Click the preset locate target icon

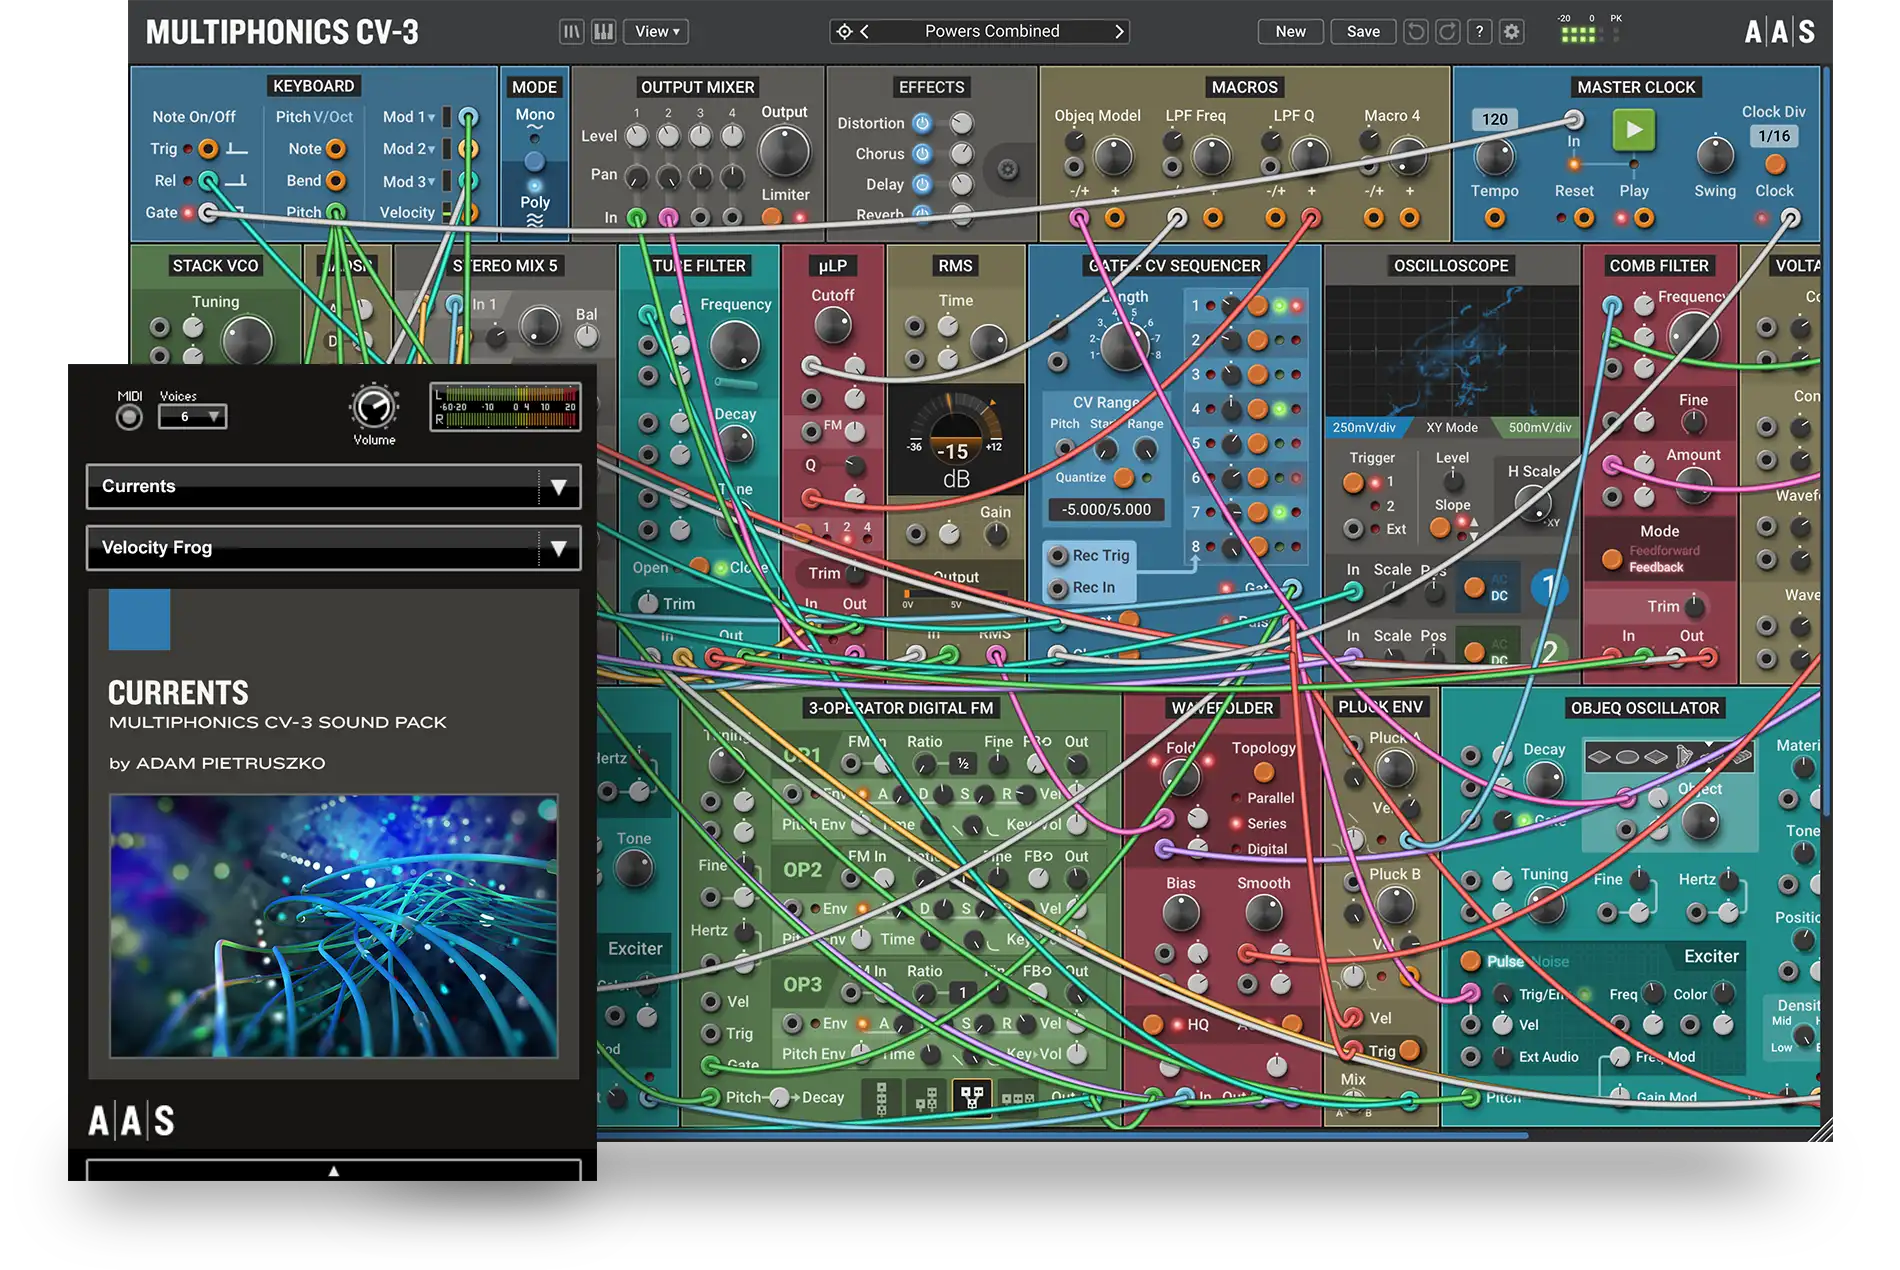coord(844,32)
